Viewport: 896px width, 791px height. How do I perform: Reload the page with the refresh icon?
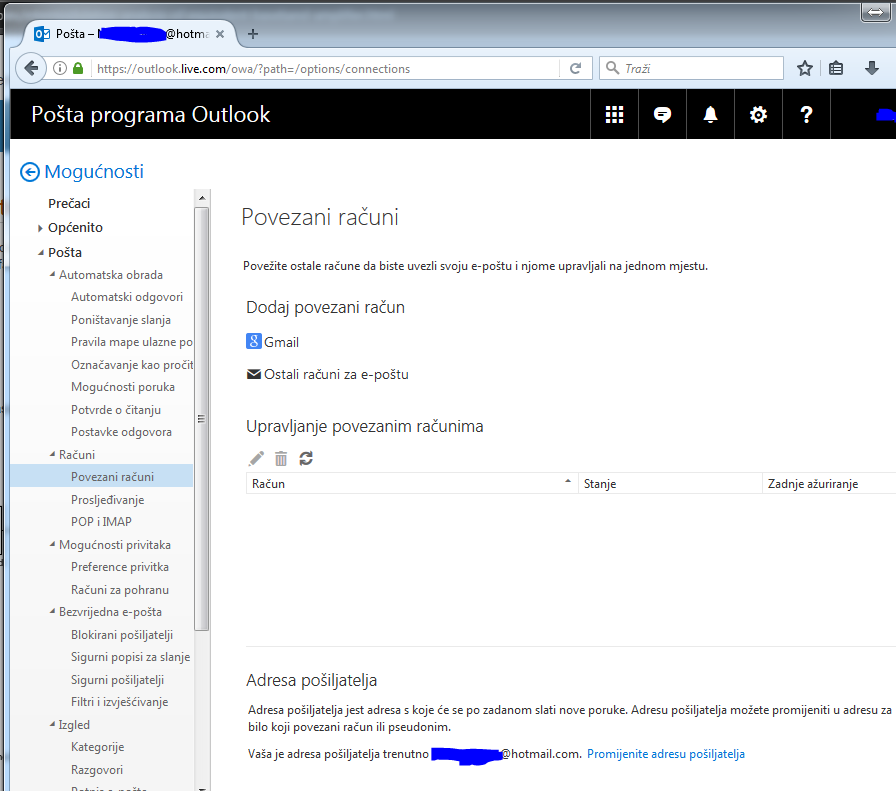[575, 69]
